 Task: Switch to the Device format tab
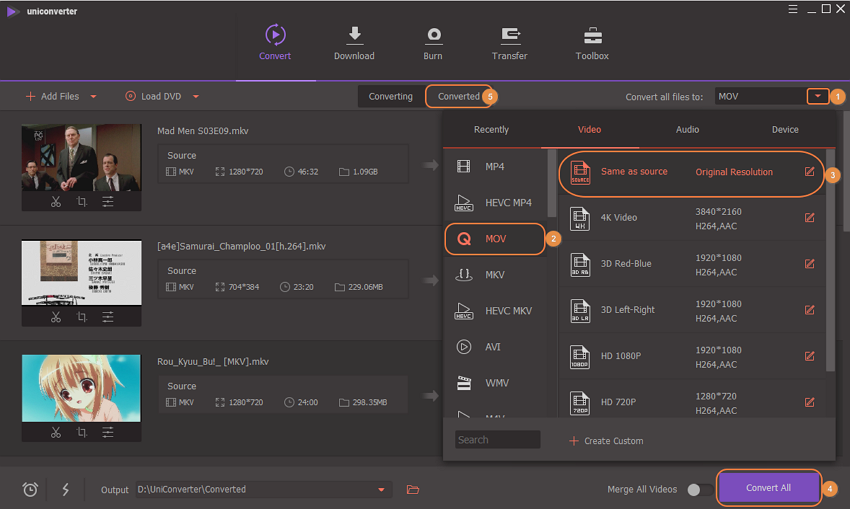click(785, 130)
